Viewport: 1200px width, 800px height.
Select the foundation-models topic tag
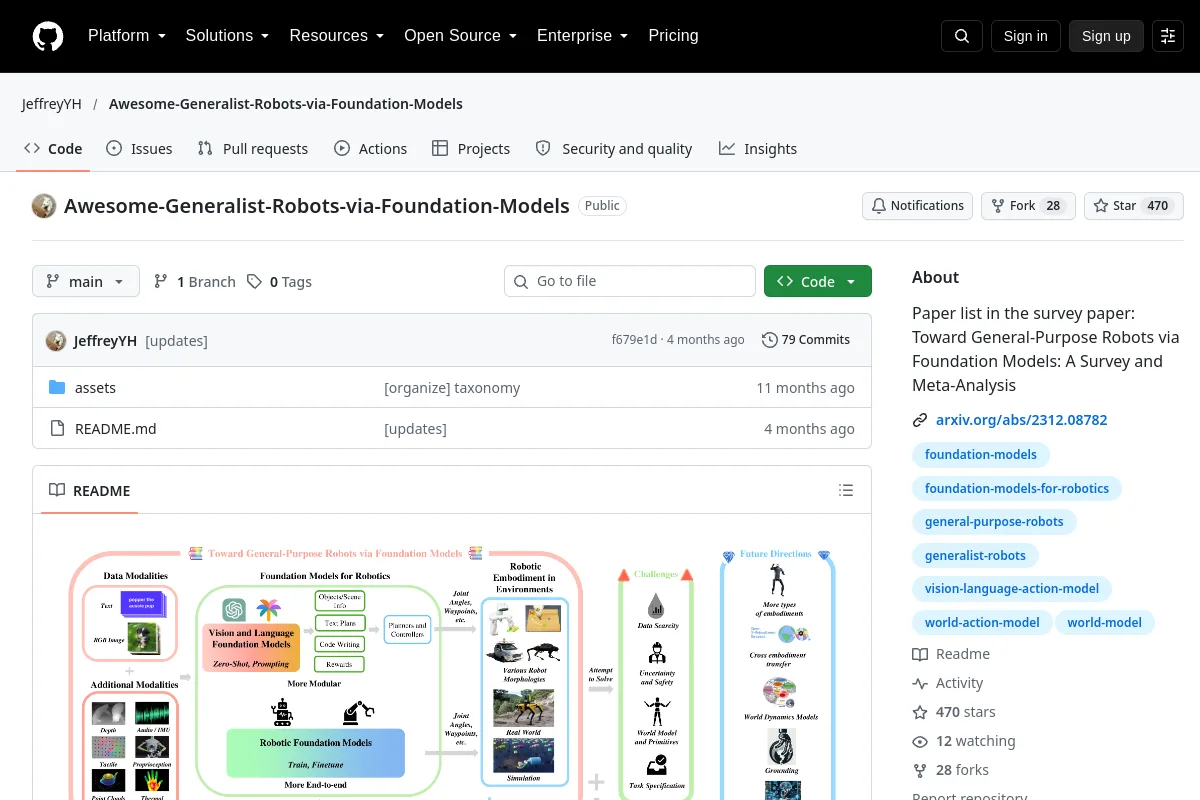point(981,455)
